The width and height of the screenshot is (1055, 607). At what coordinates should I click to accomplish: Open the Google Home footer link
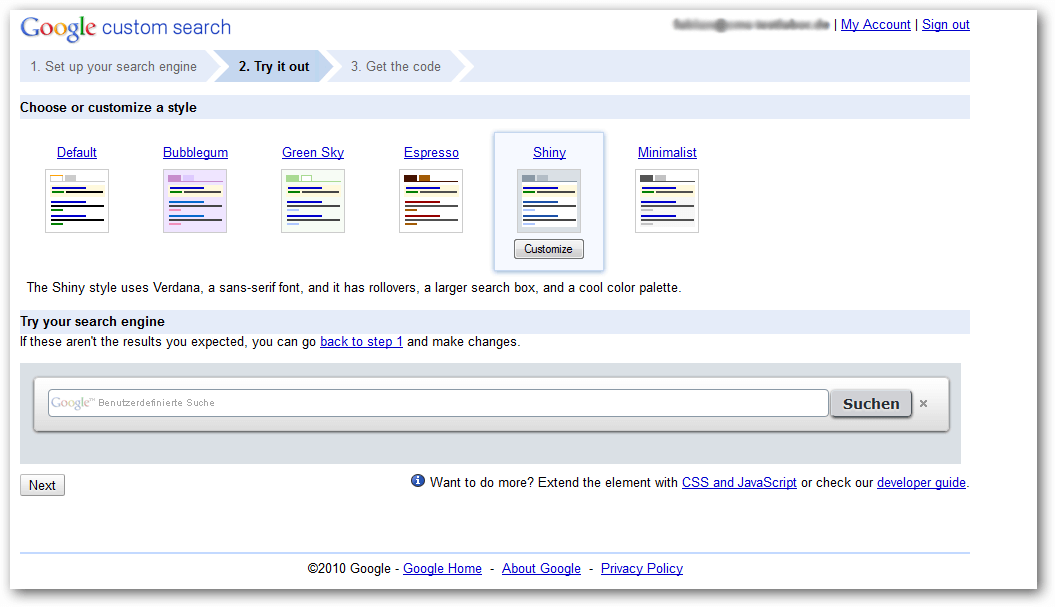[x=442, y=569]
